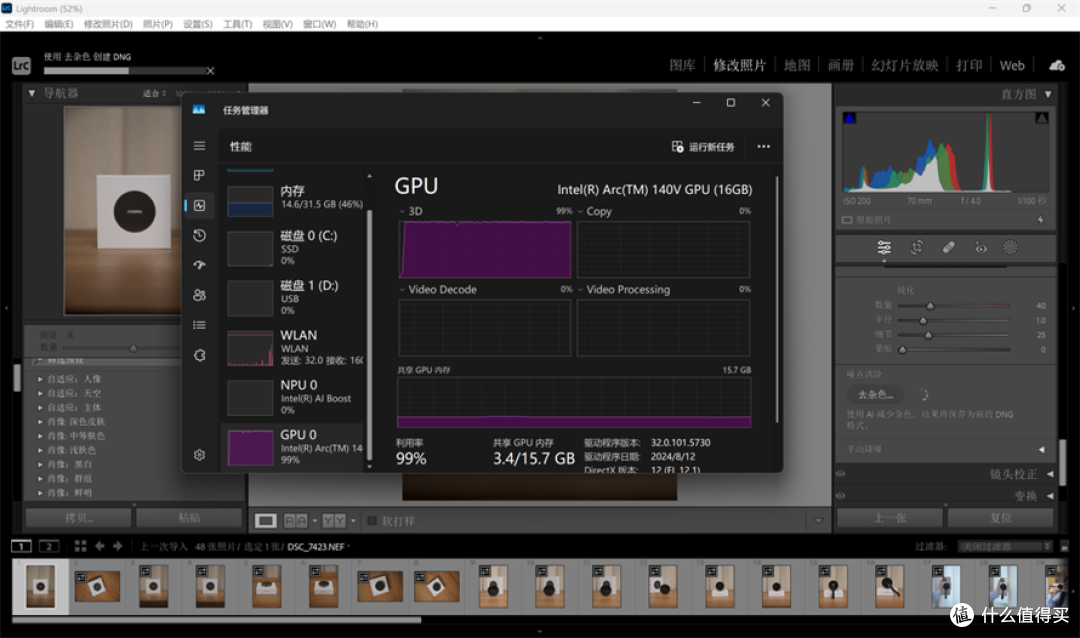The width and height of the screenshot is (1080, 638).
Task: Collapse the 3D GPU graph chevron
Action: [x=402, y=212]
